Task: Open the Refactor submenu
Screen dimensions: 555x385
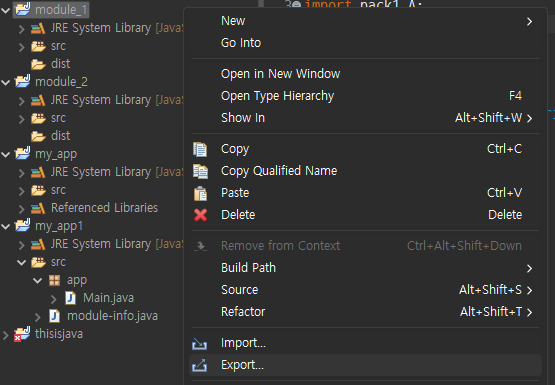Action: click(365, 312)
